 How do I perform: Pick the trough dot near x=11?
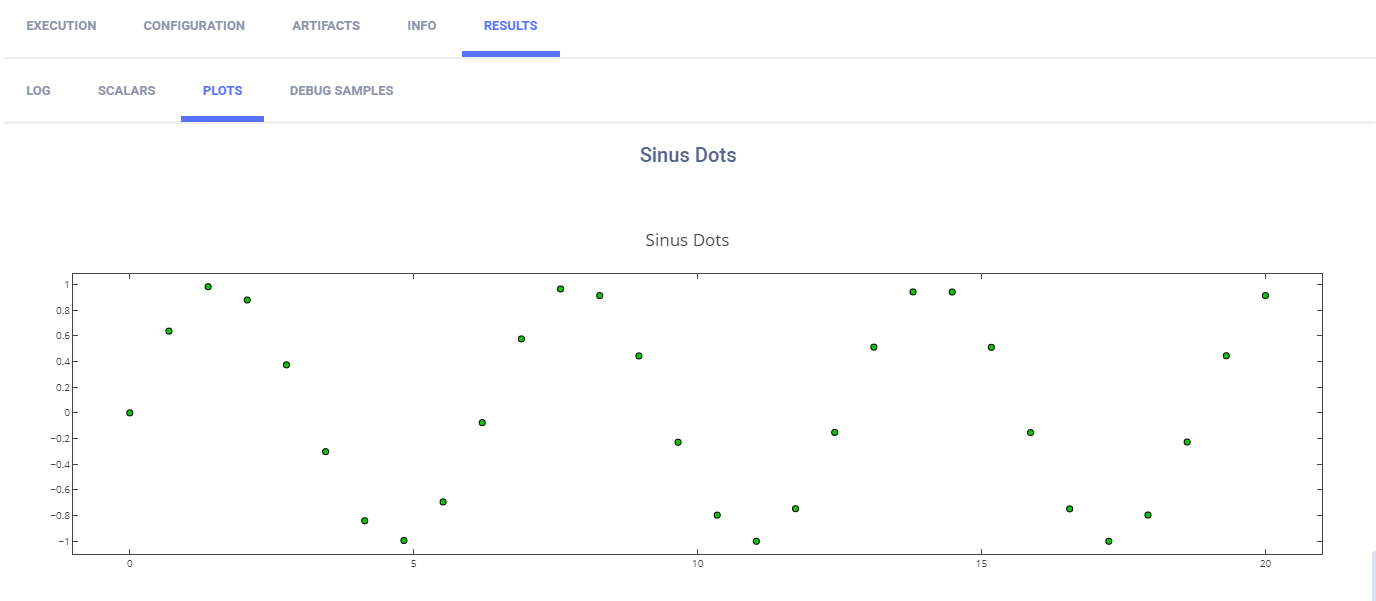pyautogui.click(x=756, y=541)
